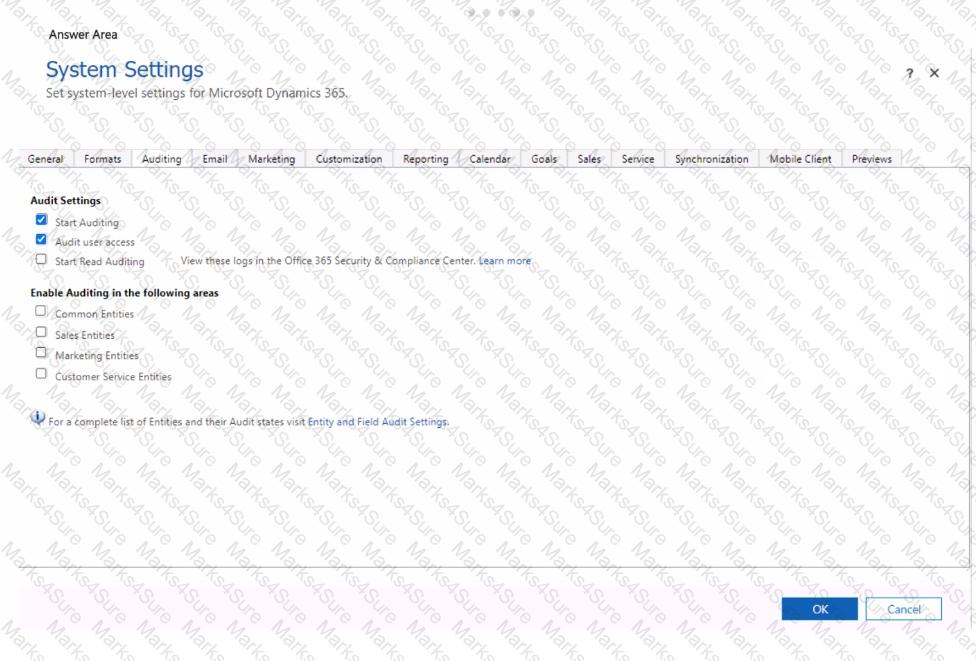Check the Common Entities checkbox
The image size is (976, 661).
point(41,312)
